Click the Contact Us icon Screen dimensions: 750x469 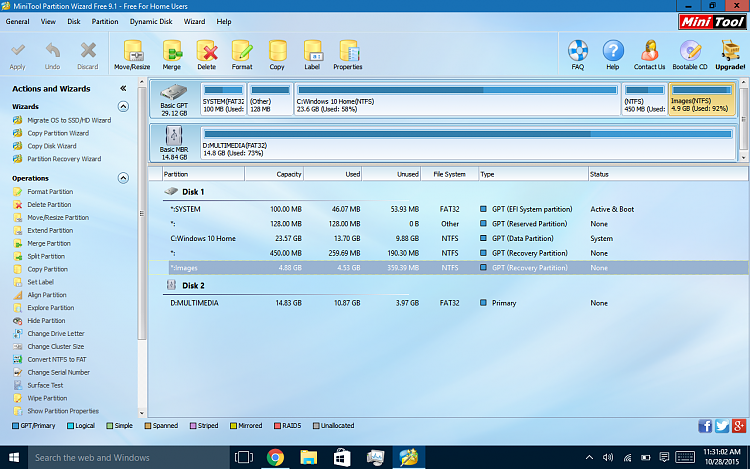[x=650, y=51]
